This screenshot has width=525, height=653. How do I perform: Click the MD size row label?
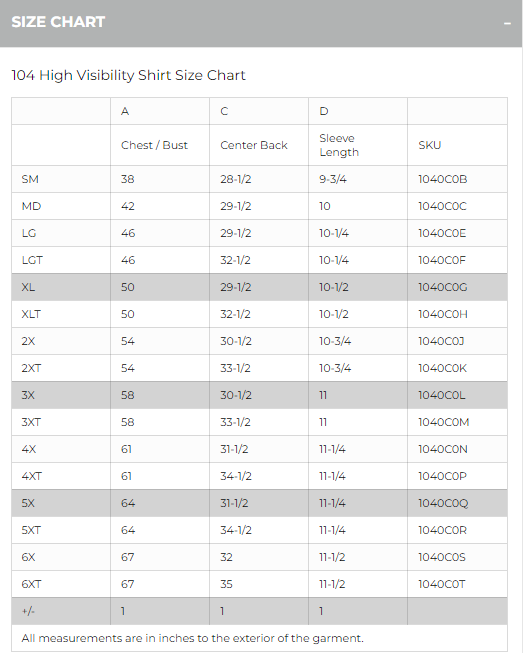point(31,206)
